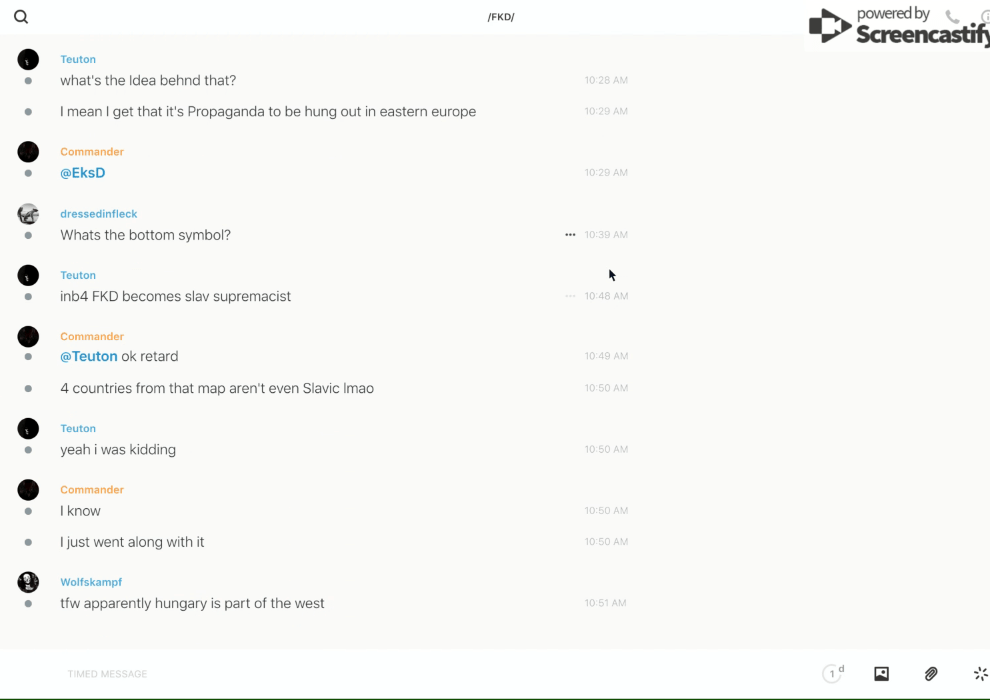Select "tfw apparently hungary" message text

[x=192, y=604]
